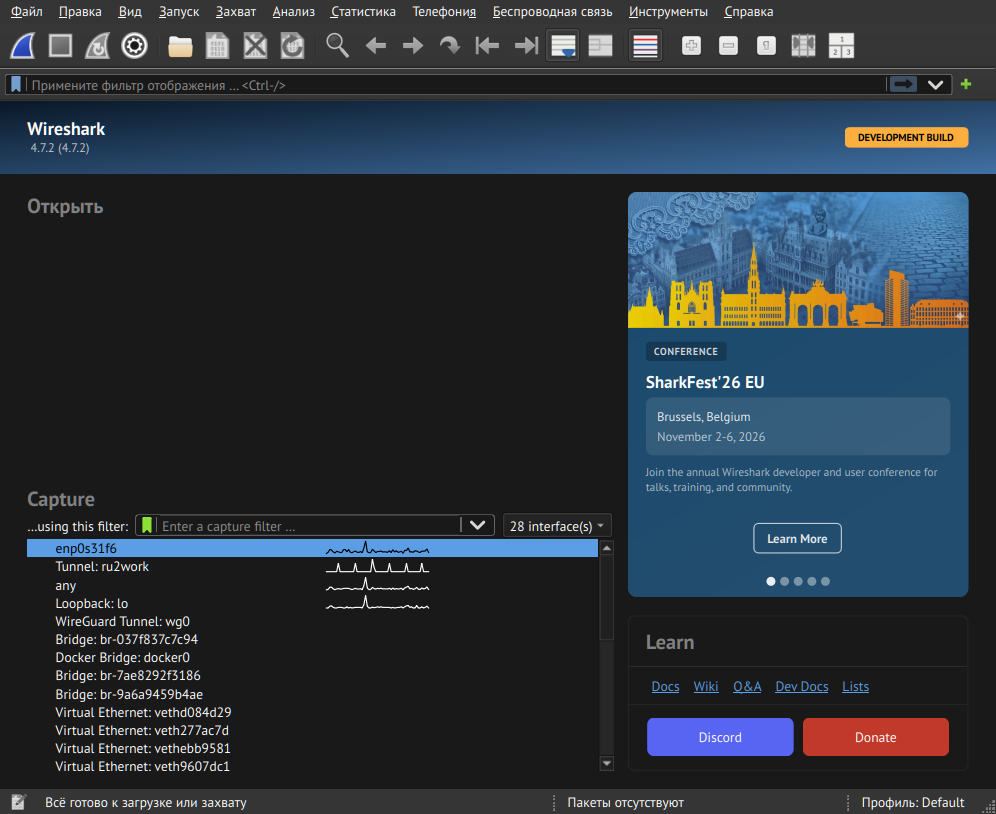The height and width of the screenshot is (814, 996).
Task: Select Tunnel: ru2work interface
Action: (x=312, y=567)
